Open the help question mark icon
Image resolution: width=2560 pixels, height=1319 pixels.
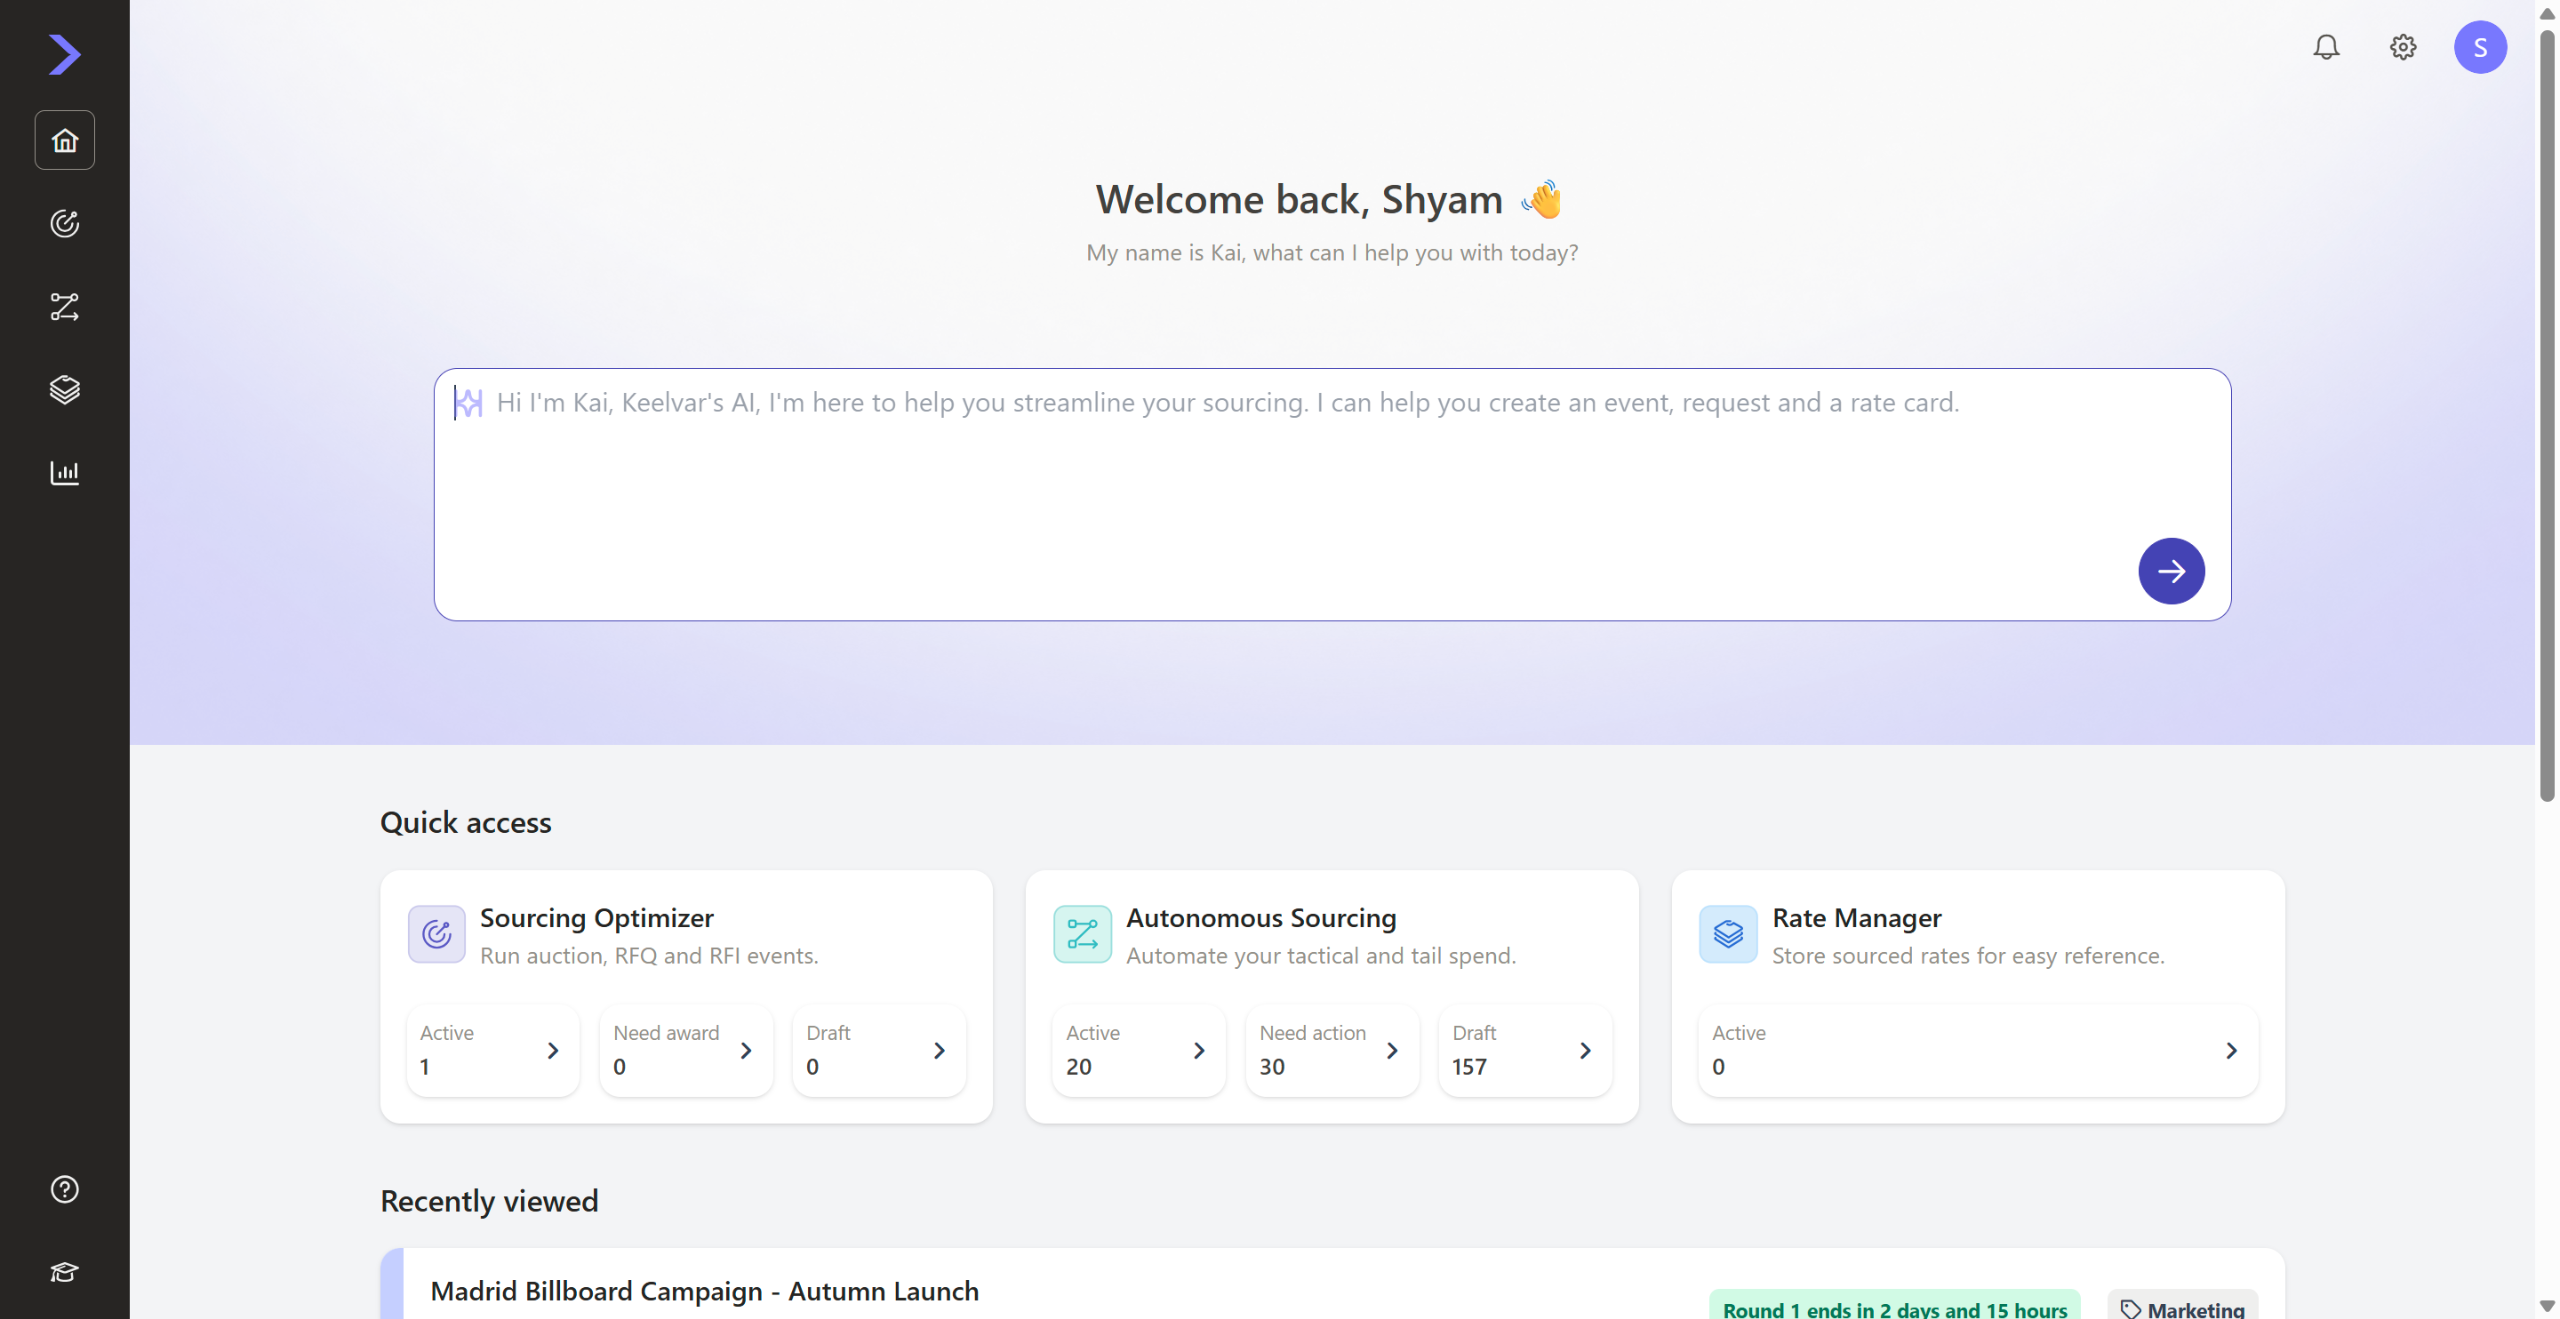point(65,1189)
